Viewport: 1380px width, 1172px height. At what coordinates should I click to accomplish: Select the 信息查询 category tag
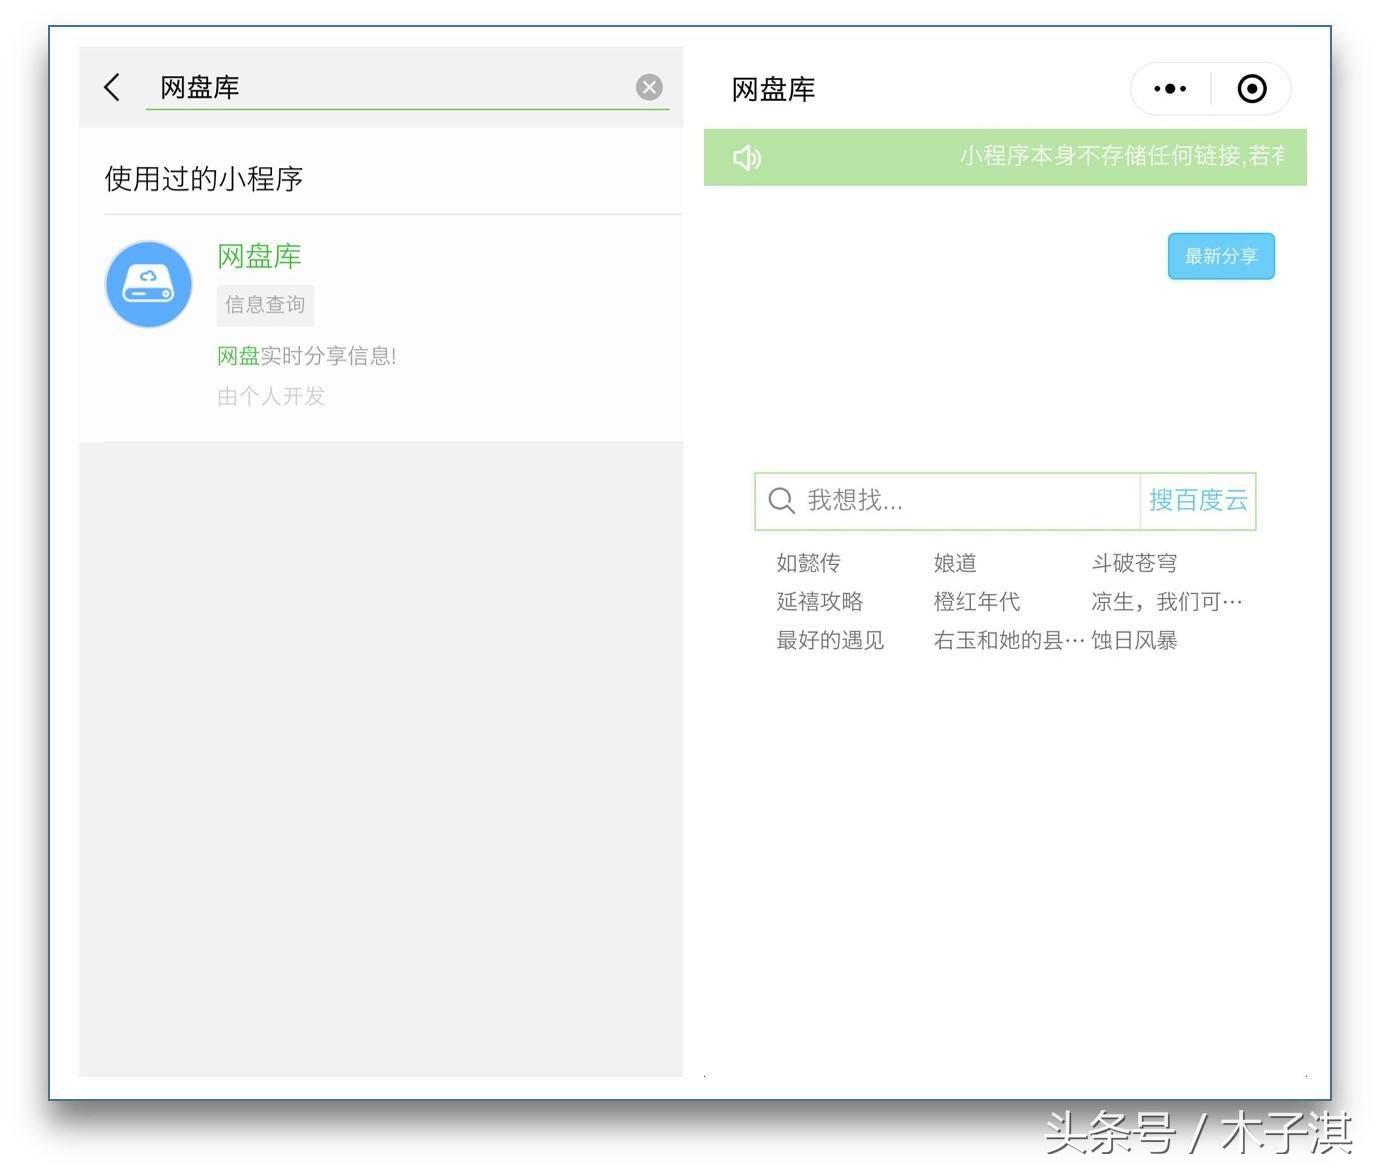pos(264,305)
